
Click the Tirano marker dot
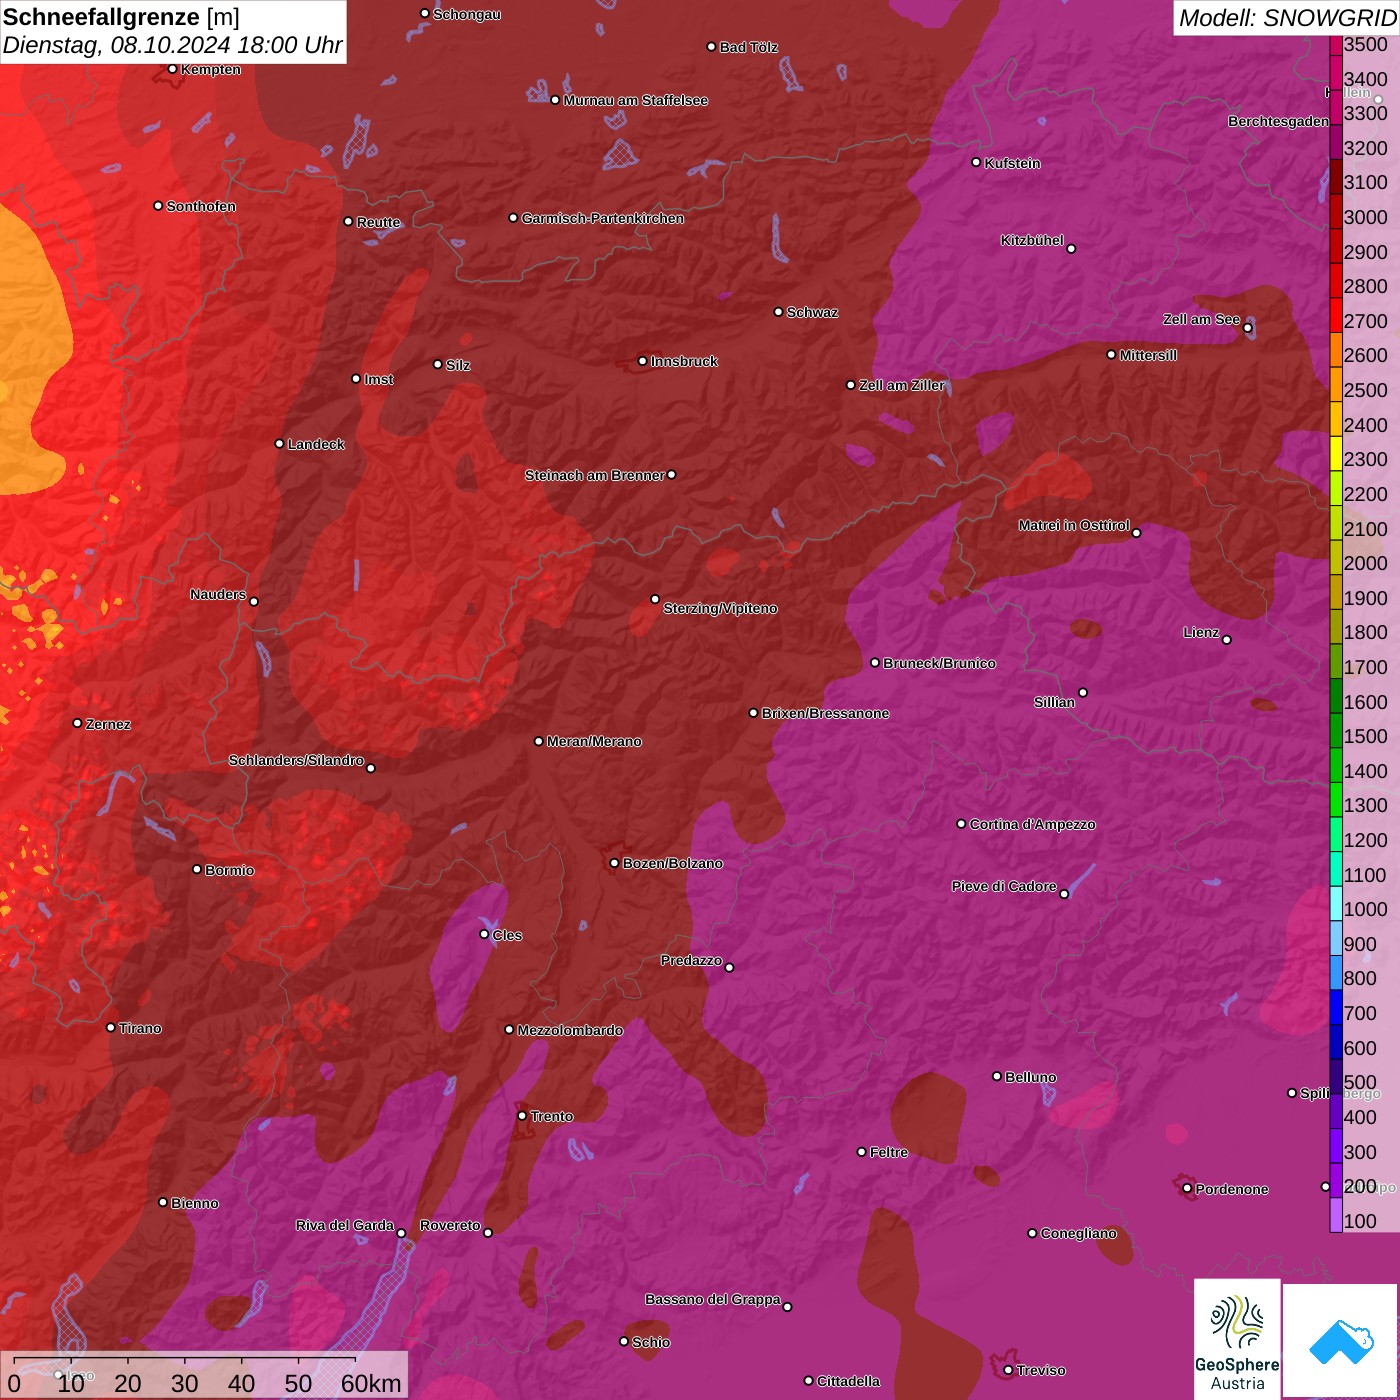[111, 1027]
